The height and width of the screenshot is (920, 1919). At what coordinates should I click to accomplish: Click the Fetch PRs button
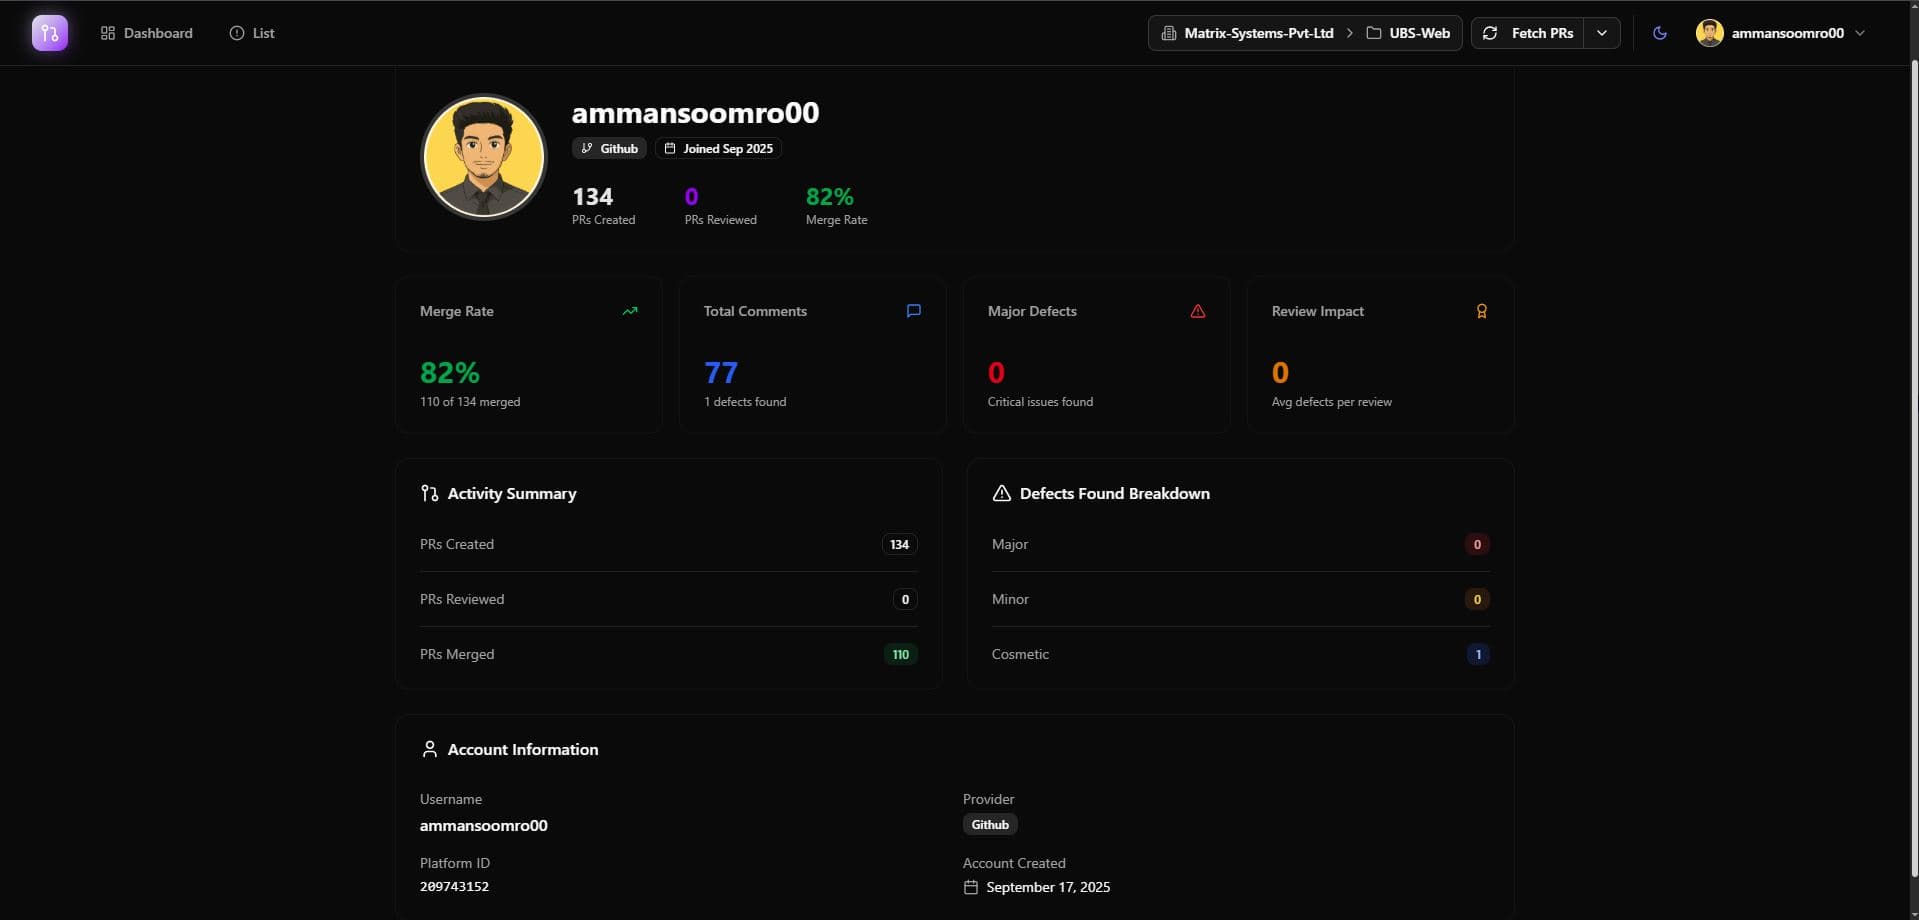(x=1528, y=33)
